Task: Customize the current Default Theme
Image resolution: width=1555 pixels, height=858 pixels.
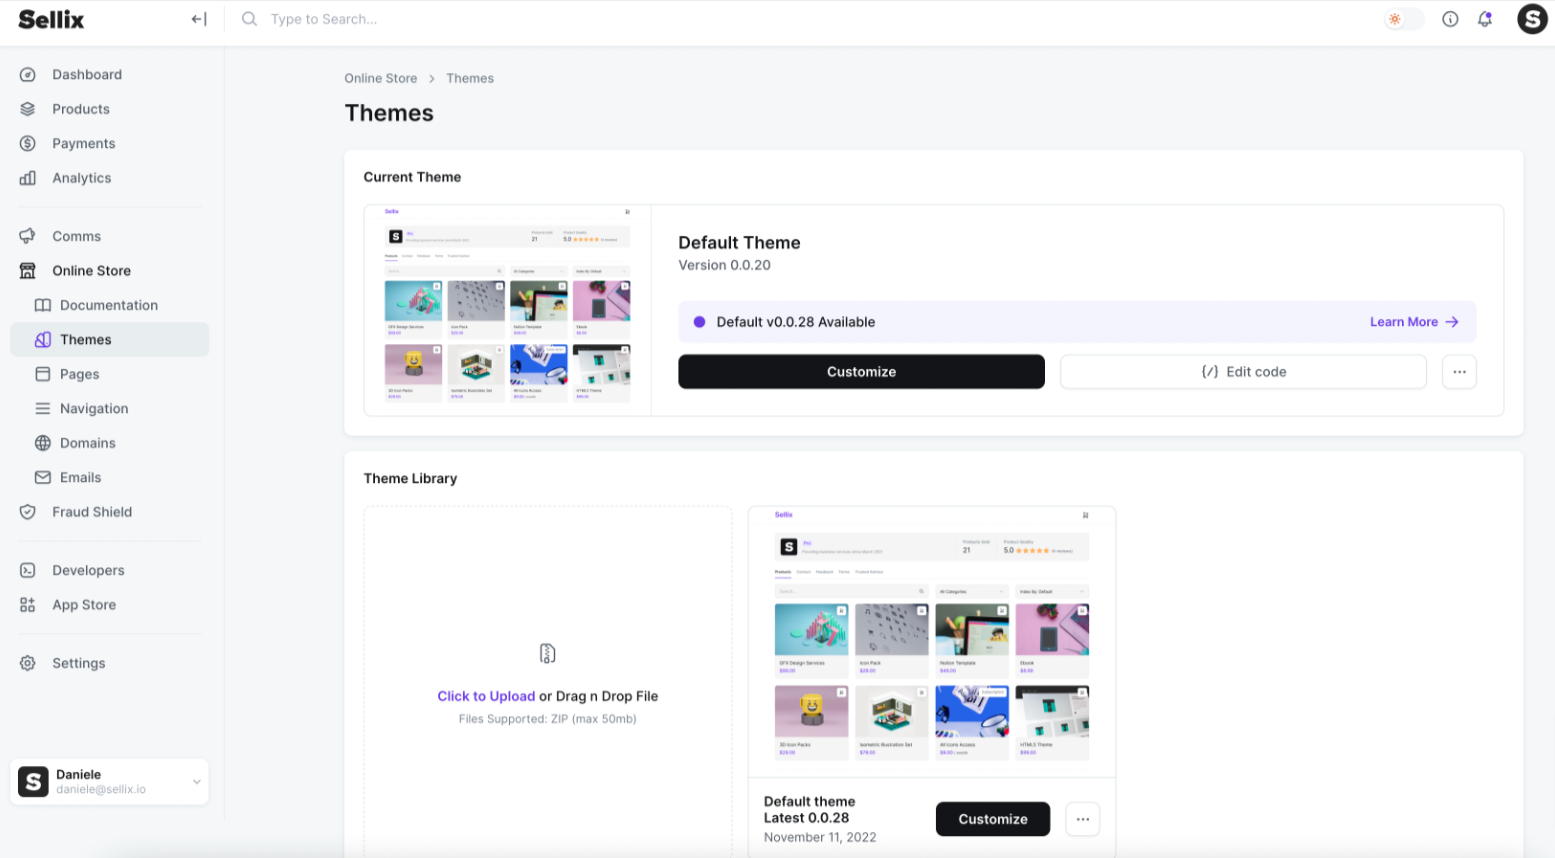Action: point(861,371)
